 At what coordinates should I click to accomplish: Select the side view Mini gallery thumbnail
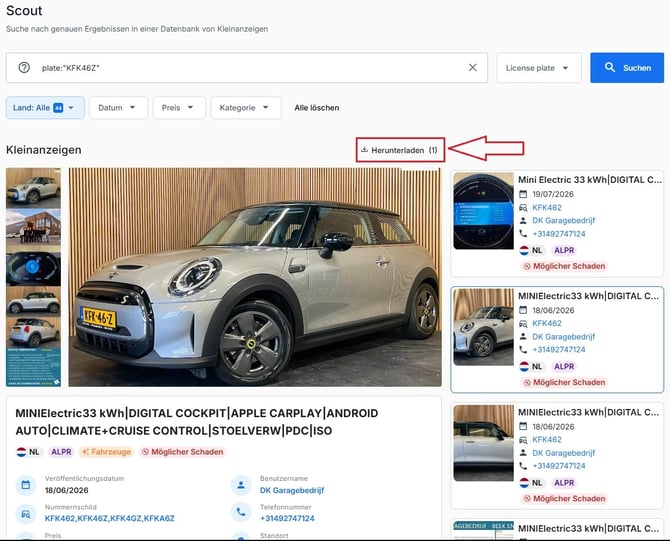click(x=33, y=301)
